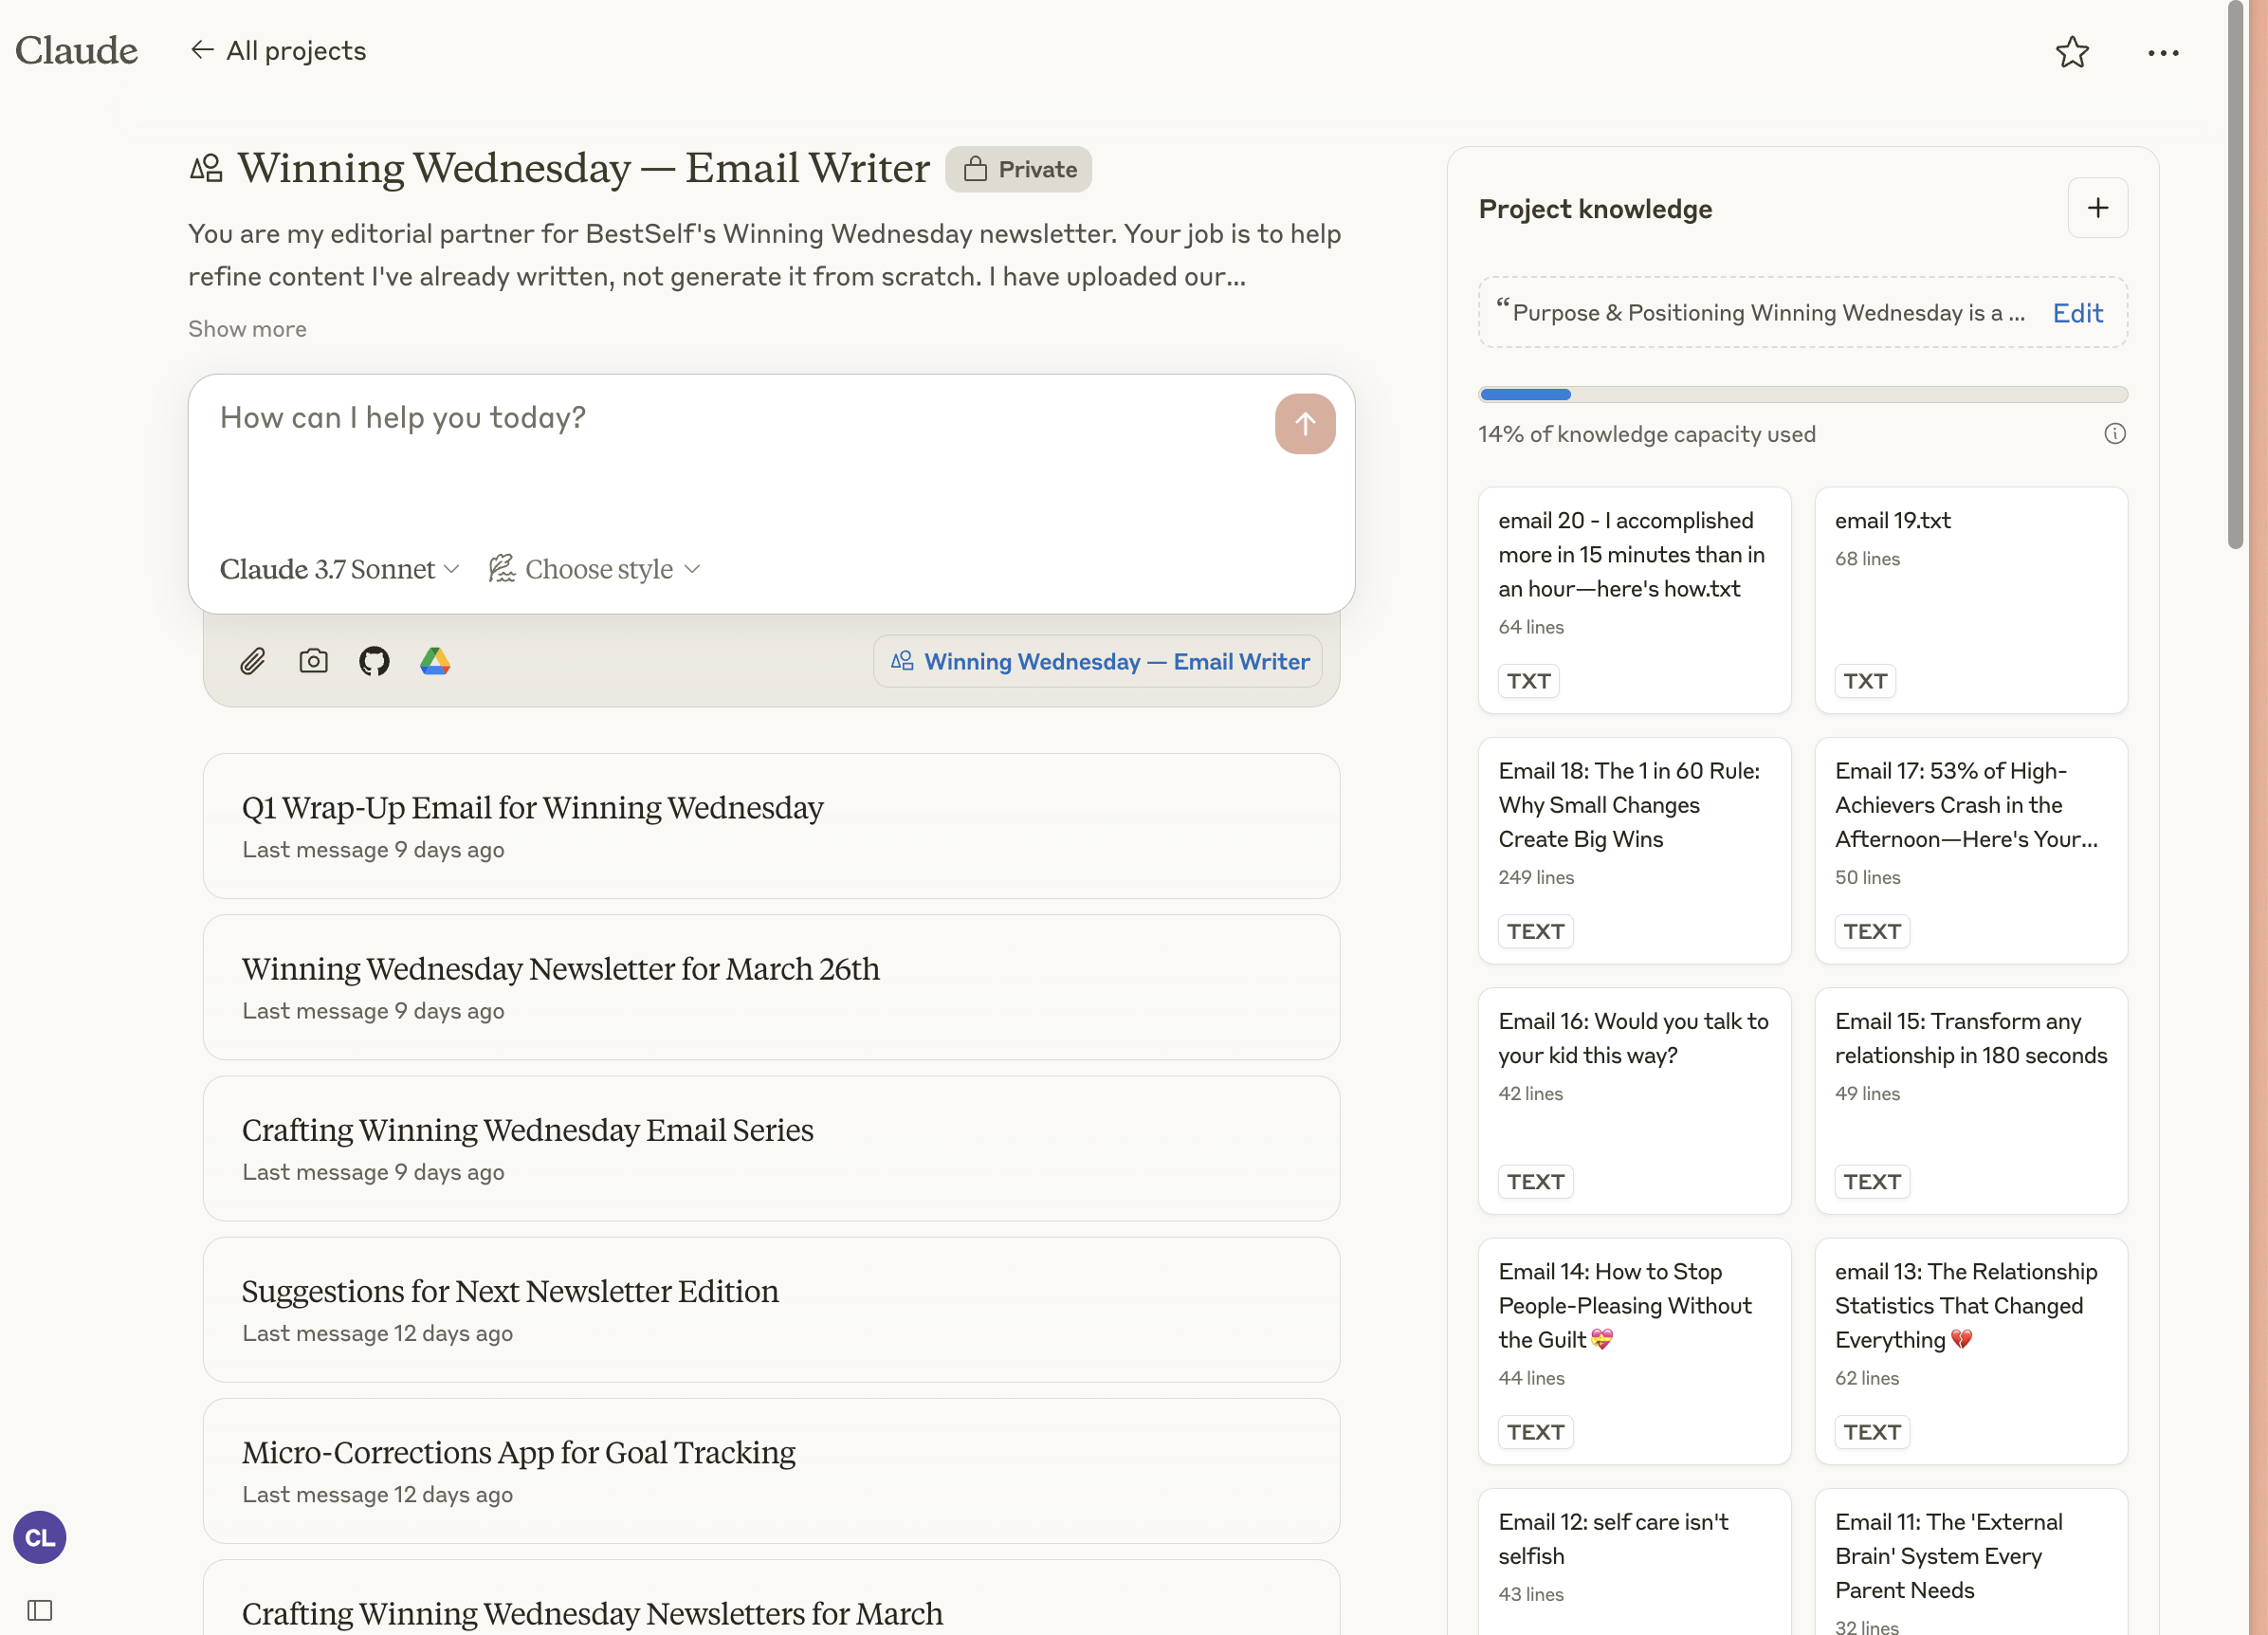Click the camera screenshot icon
2268x1635 pixels.
tap(313, 661)
